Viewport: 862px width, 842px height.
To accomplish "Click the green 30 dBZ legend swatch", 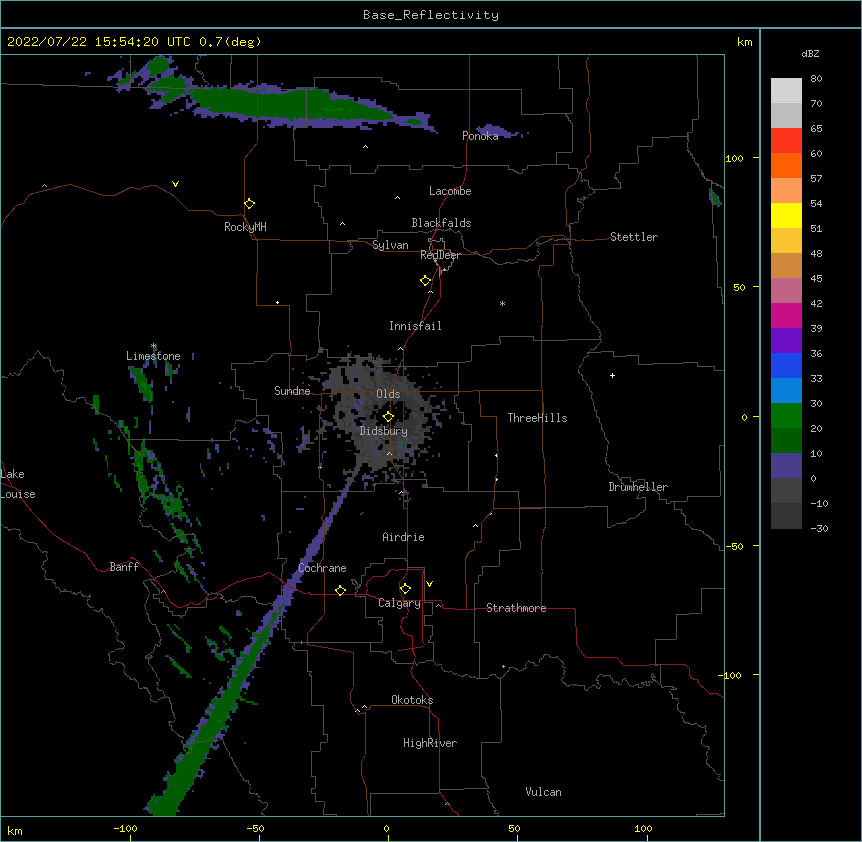I will [786, 416].
